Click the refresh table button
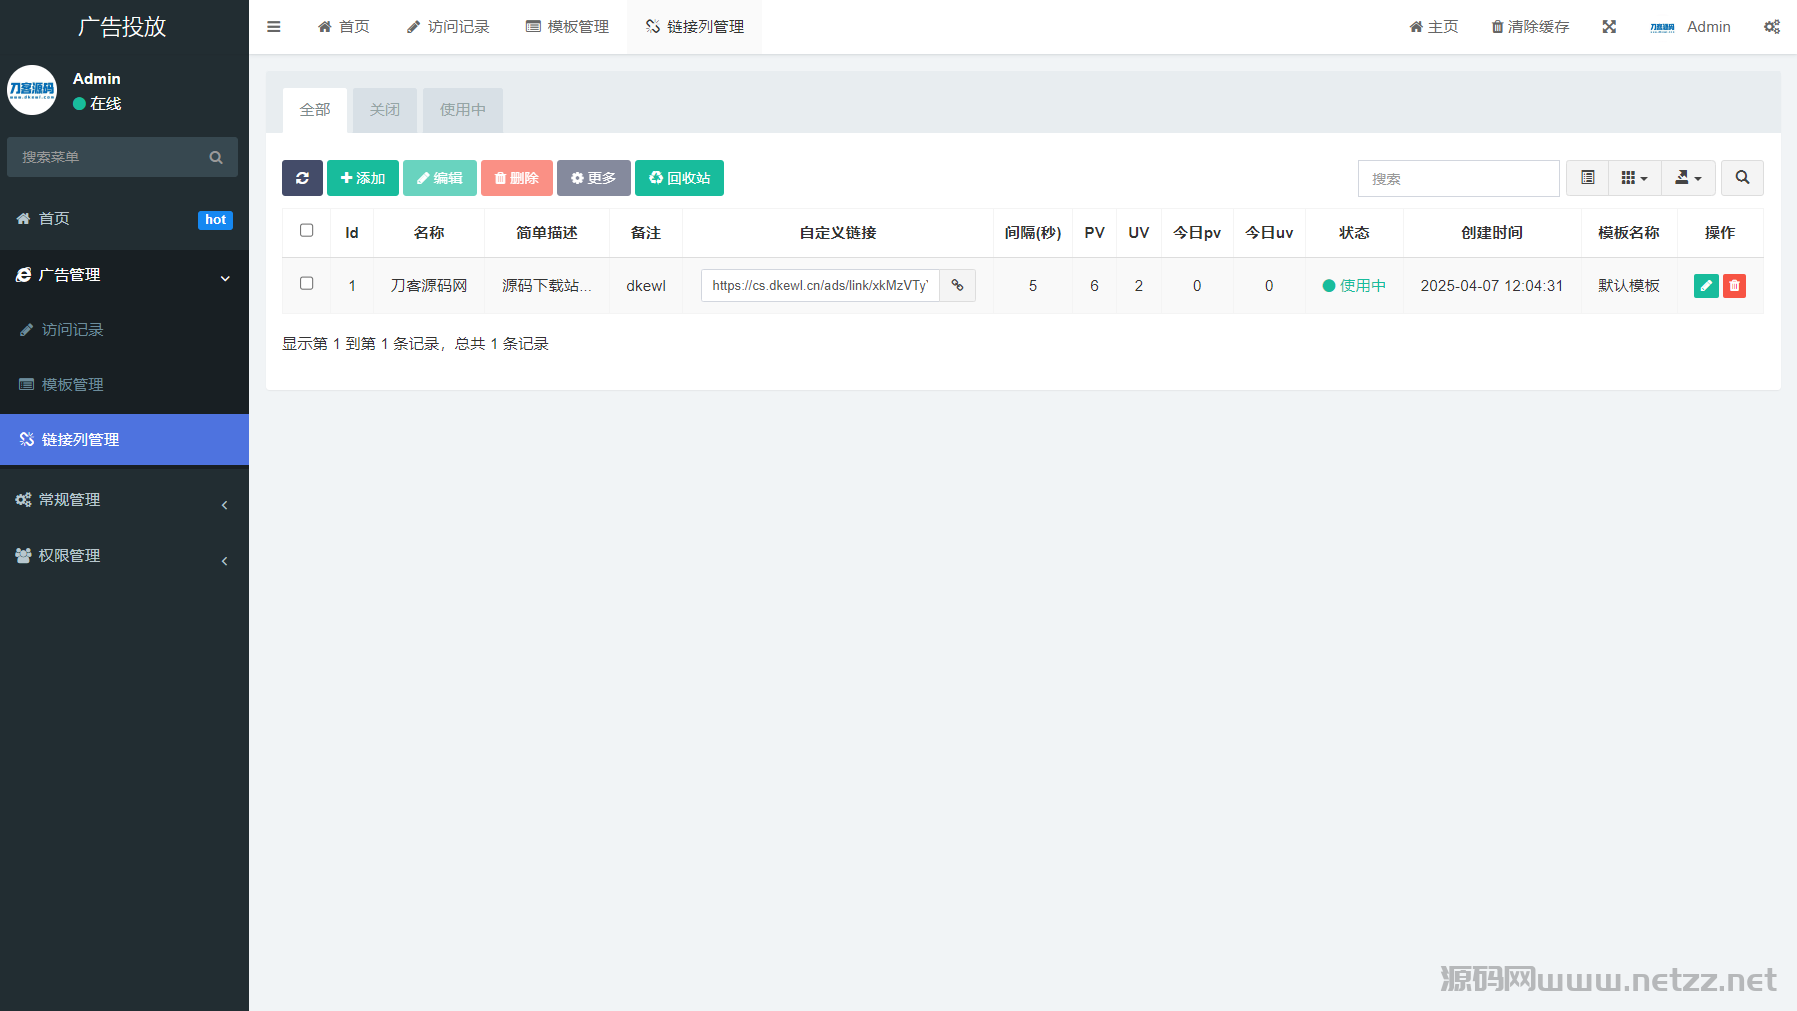Image resolution: width=1797 pixels, height=1011 pixels. click(x=302, y=178)
